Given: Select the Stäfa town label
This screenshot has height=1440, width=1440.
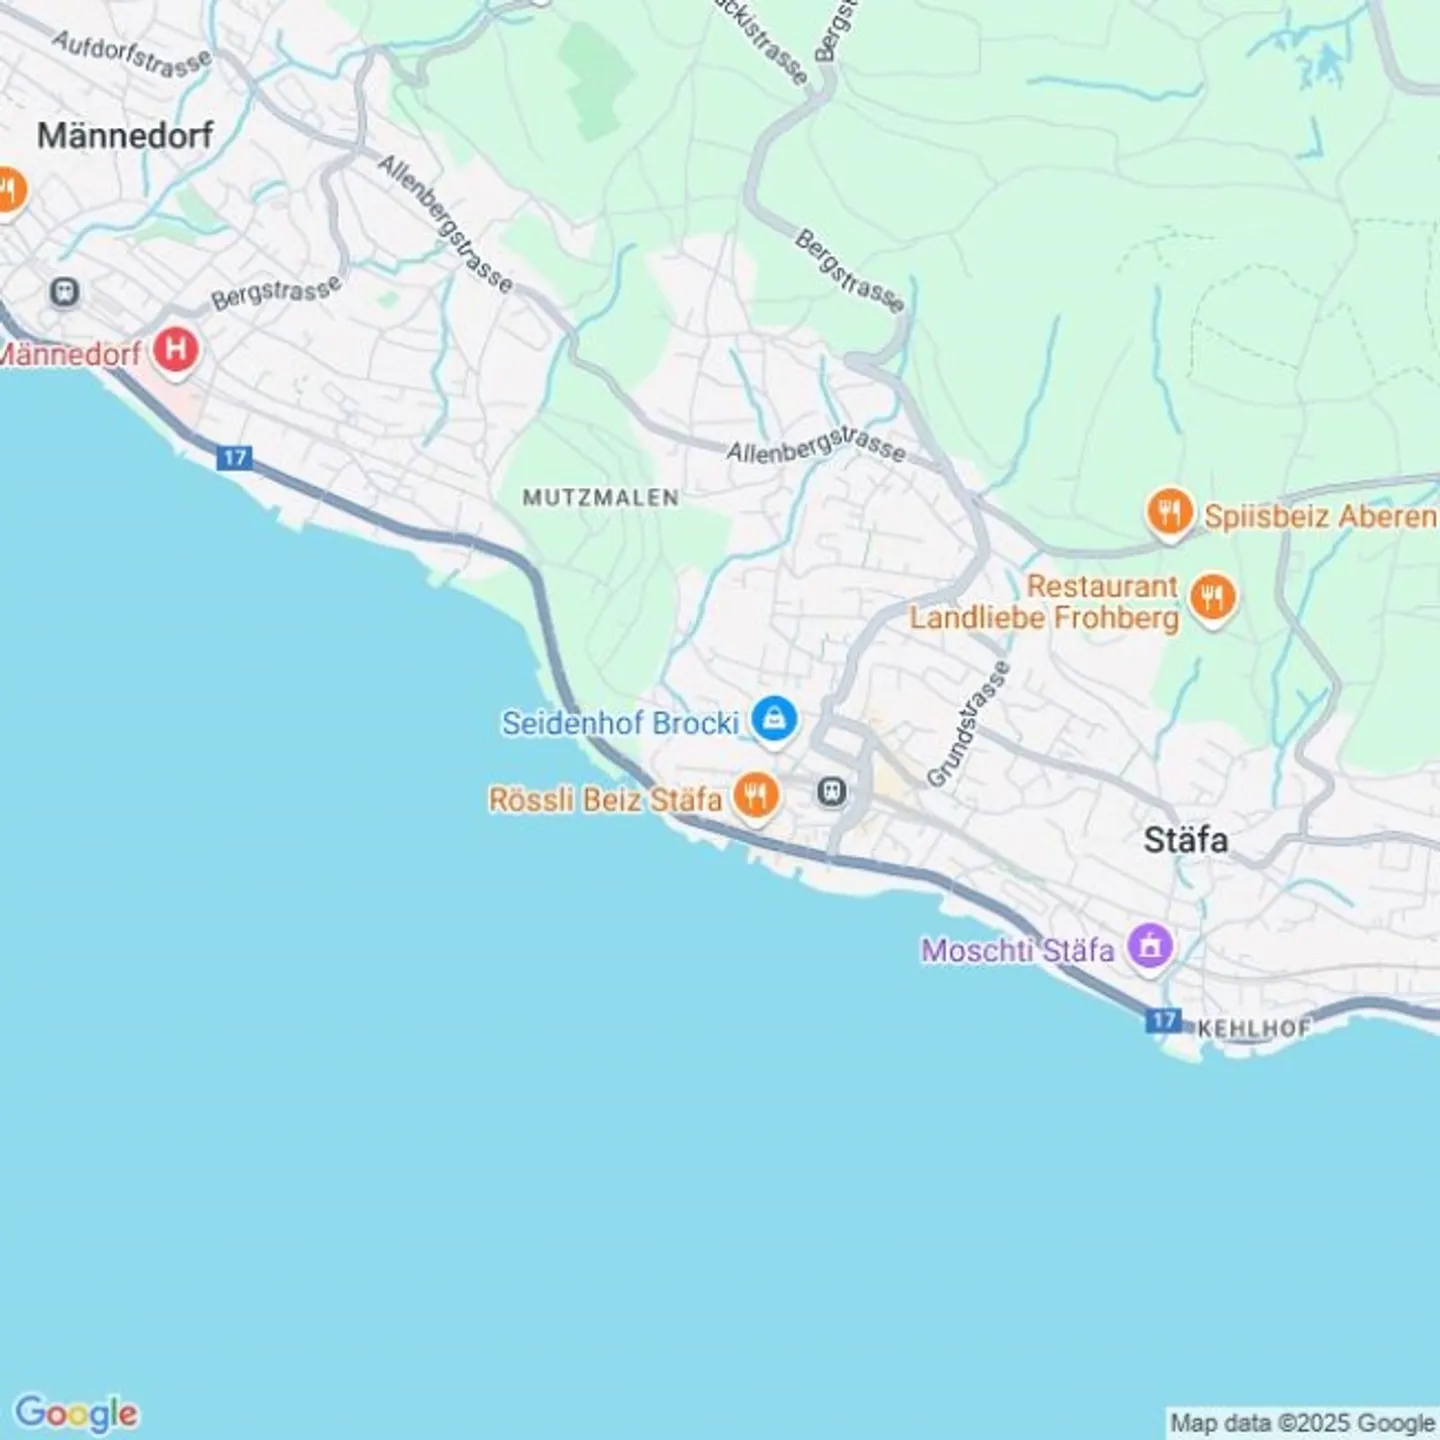Looking at the screenshot, I should click(1186, 840).
